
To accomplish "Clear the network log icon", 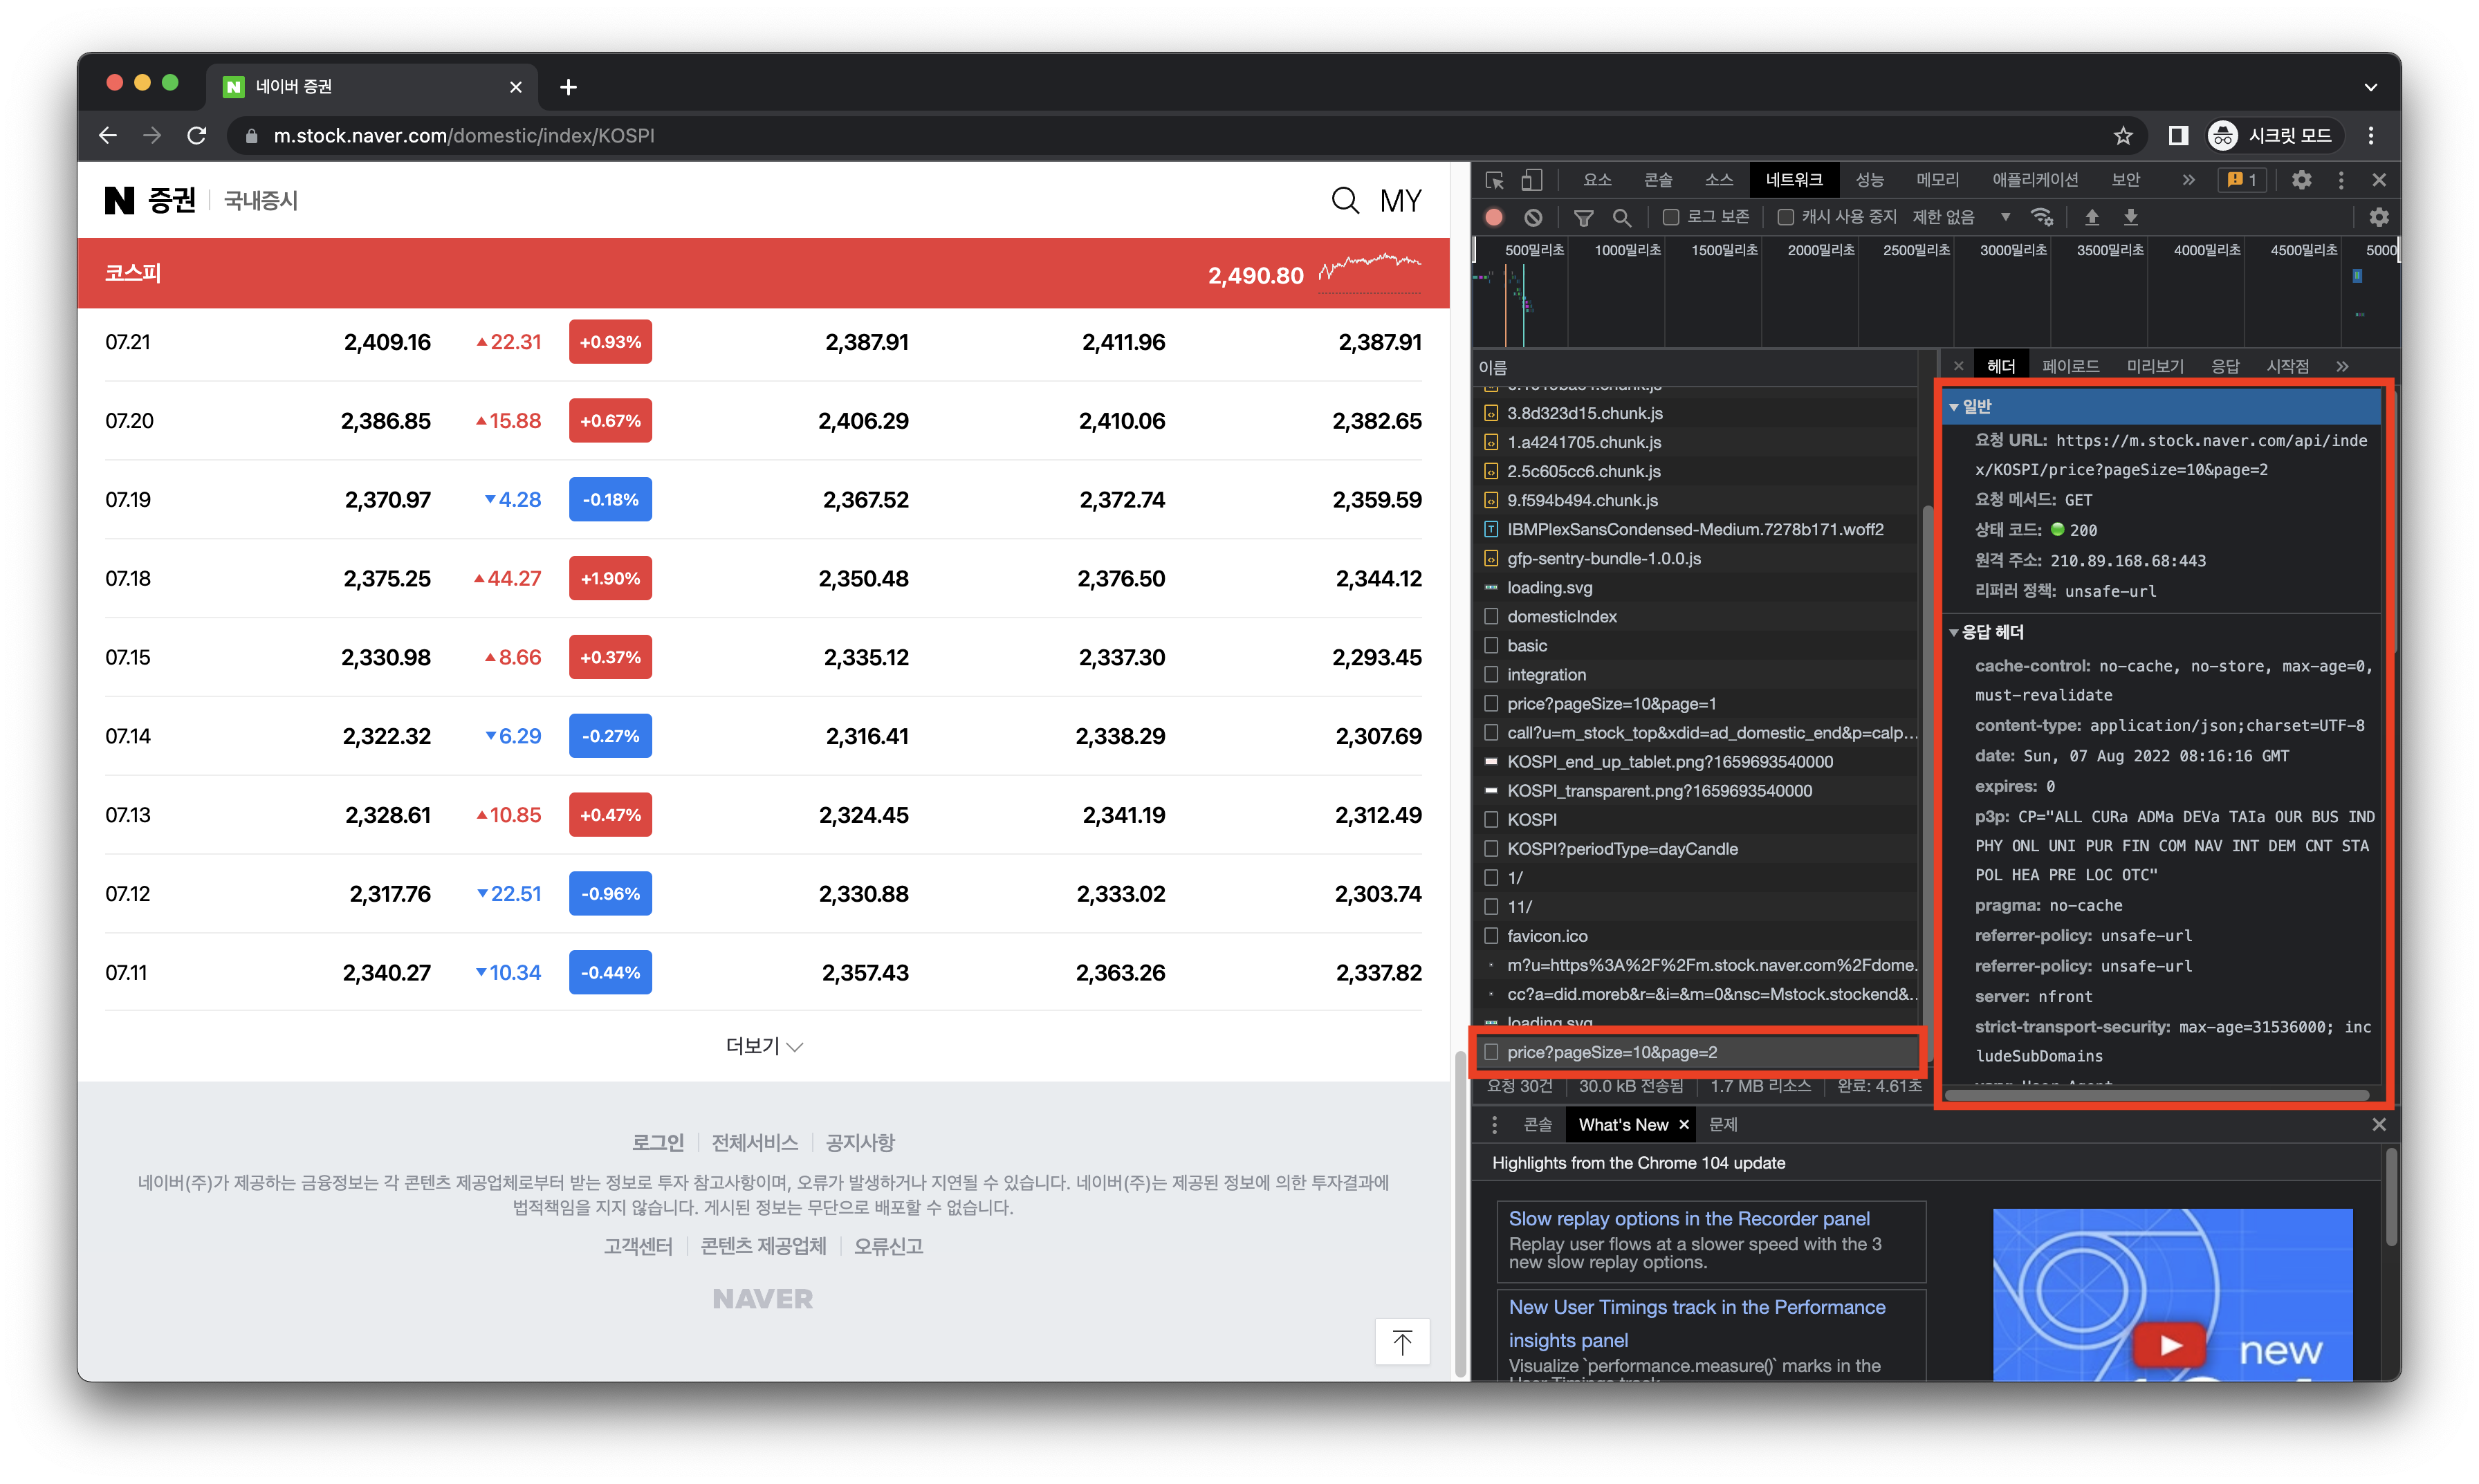I will tap(1533, 217).
